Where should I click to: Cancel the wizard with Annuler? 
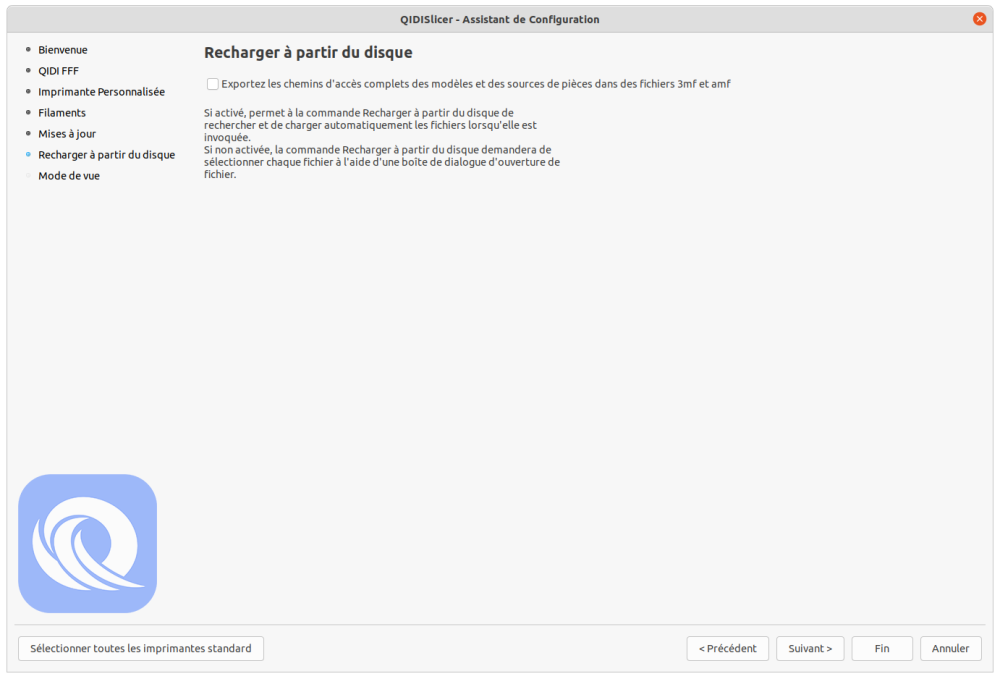pos(950,648)
